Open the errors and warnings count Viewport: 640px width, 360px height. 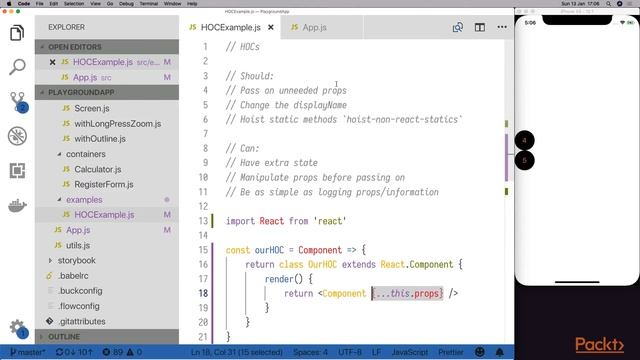pos(122,352)
